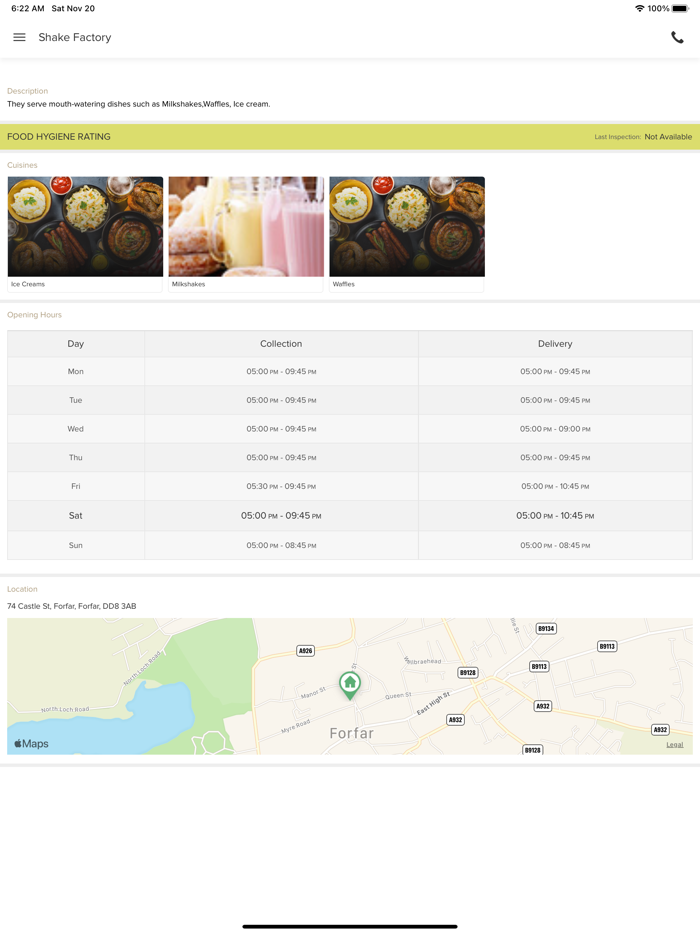The image size is (700, 934).
Task: Select the Thu row day cell
Action: point(76,457)
